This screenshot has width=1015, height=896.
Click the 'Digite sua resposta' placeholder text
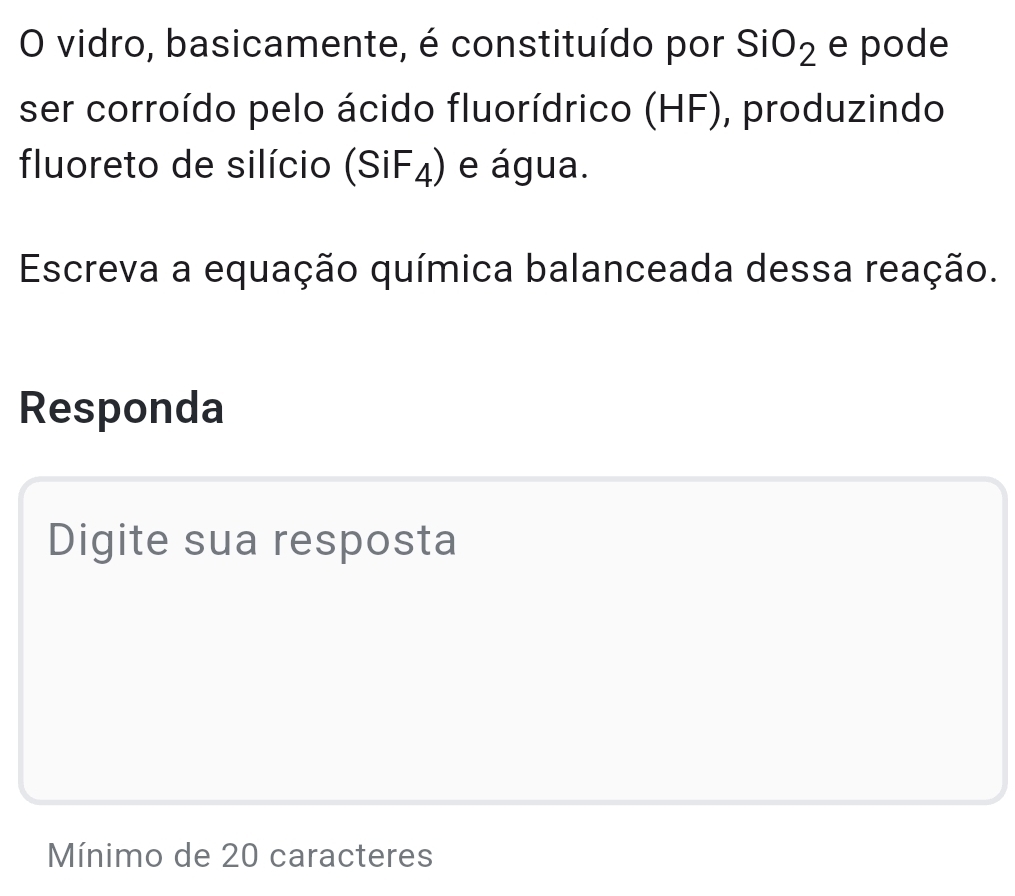(252, 541)
